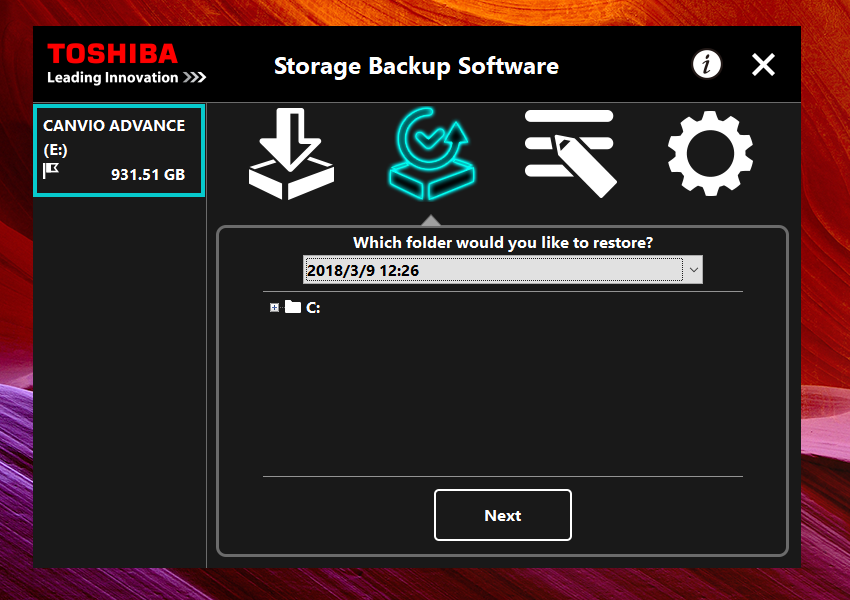Image resolution: width=850 pixels, height=600 pixels.
Task: Click the information (i) icon
Action: (x=707, y=64)
